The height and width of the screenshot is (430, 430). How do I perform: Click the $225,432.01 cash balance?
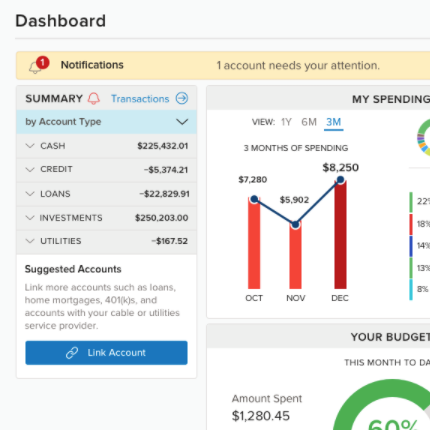pyautogui.click(x=163, y=146)
